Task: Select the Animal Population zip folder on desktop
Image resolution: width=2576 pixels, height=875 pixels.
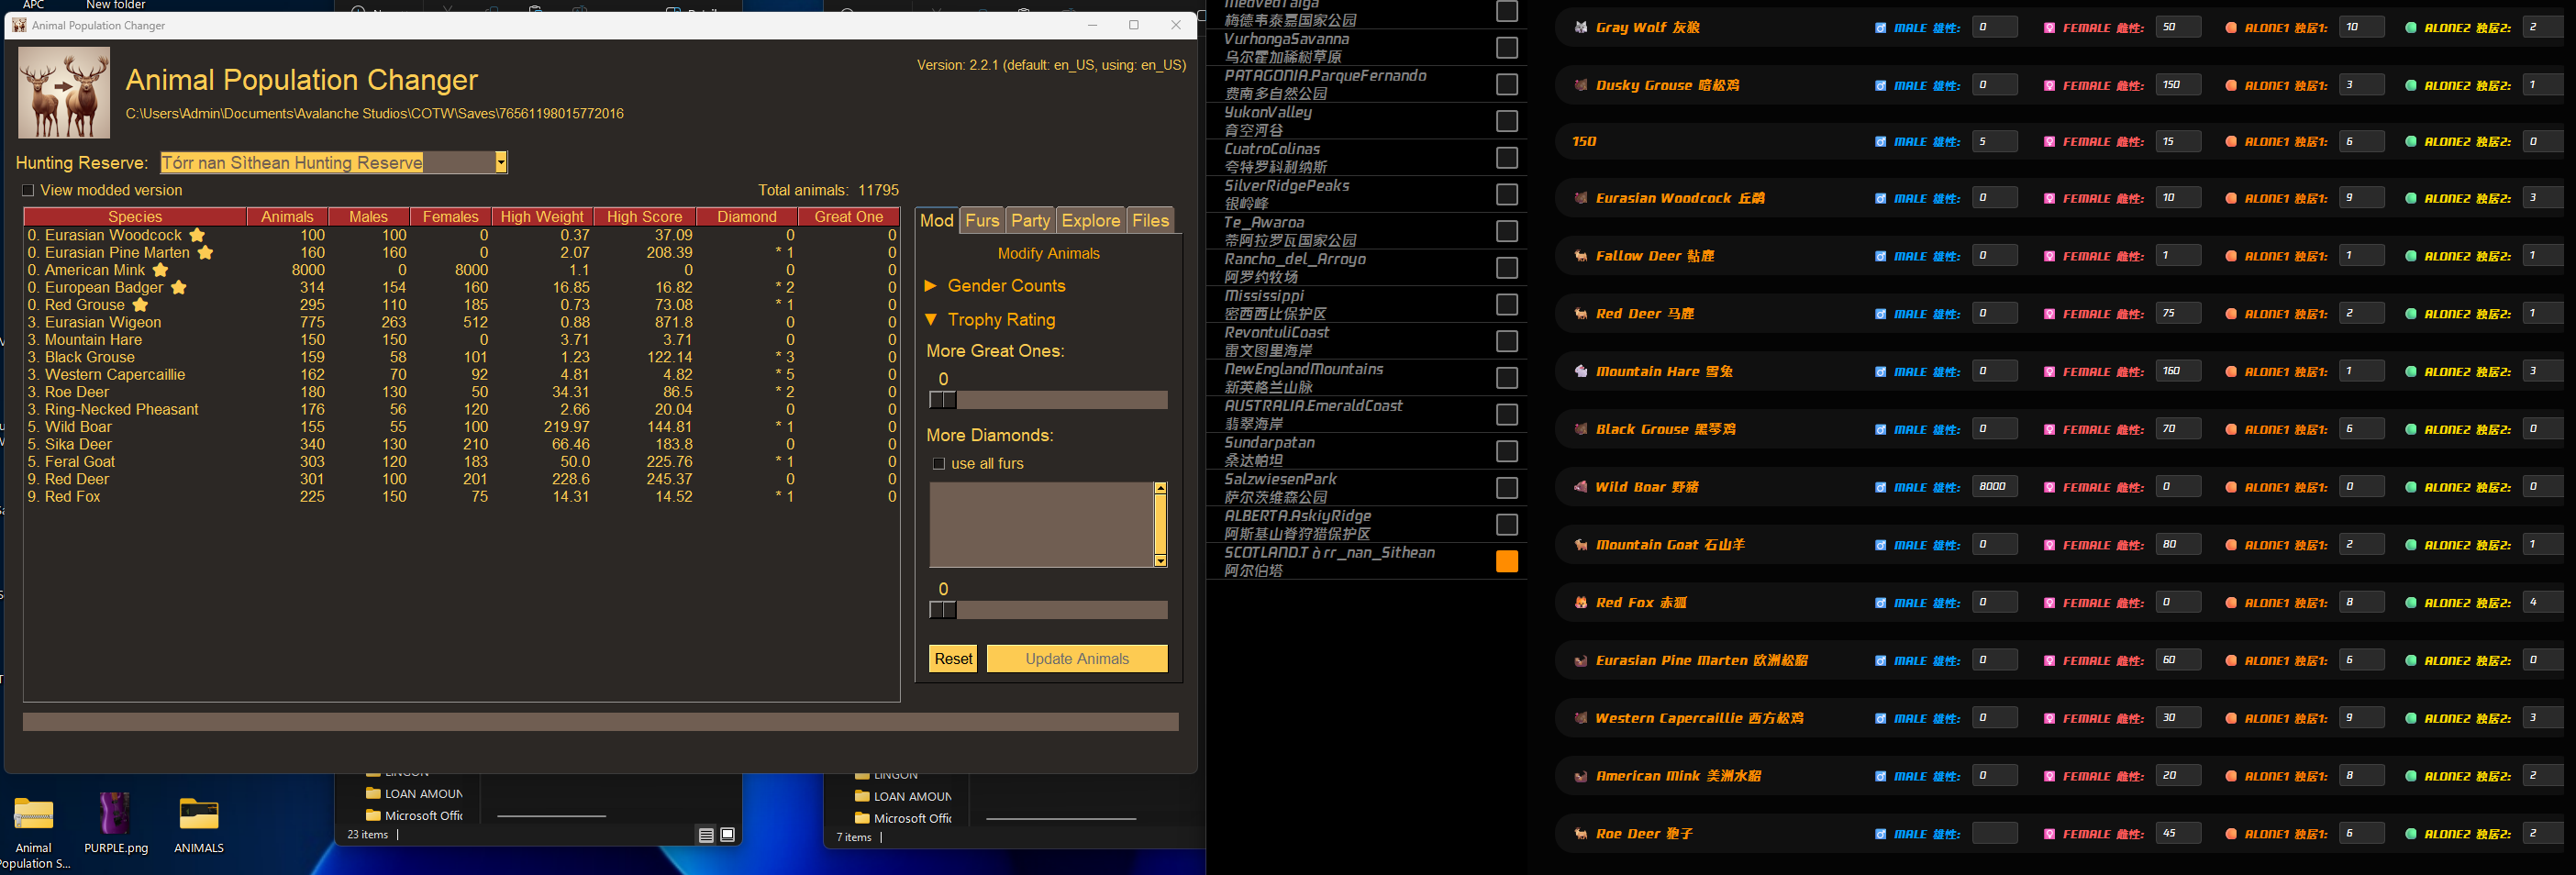Action: point(33,833)
